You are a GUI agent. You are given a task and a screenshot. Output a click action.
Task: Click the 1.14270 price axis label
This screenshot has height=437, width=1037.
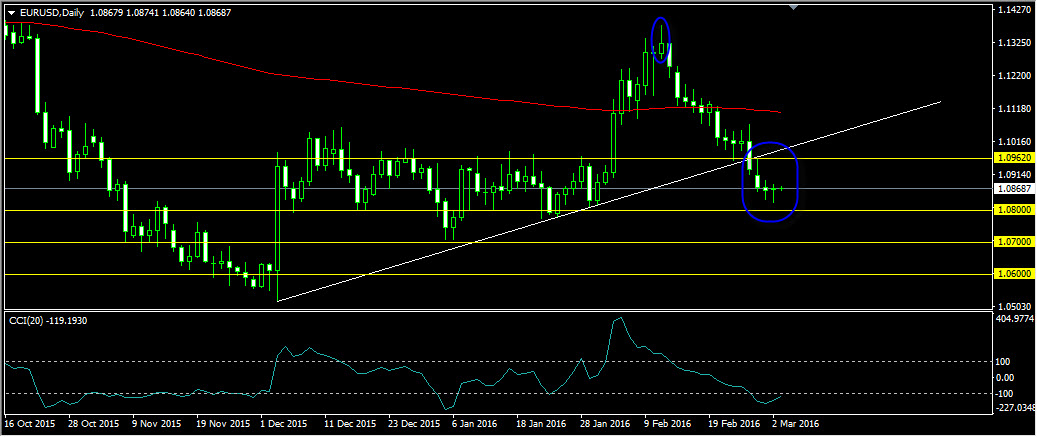pos(1013,11)
